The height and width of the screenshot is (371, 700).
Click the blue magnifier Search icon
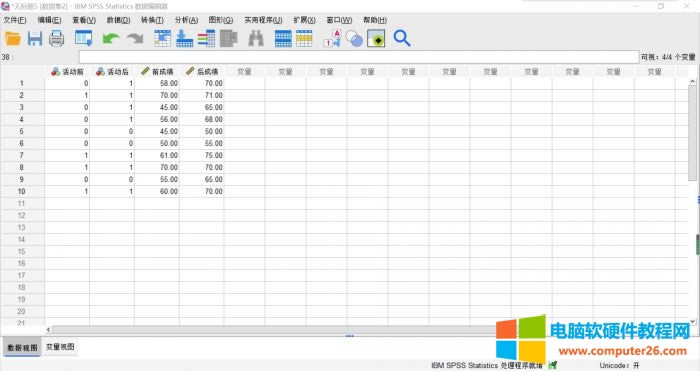(402, 38)
